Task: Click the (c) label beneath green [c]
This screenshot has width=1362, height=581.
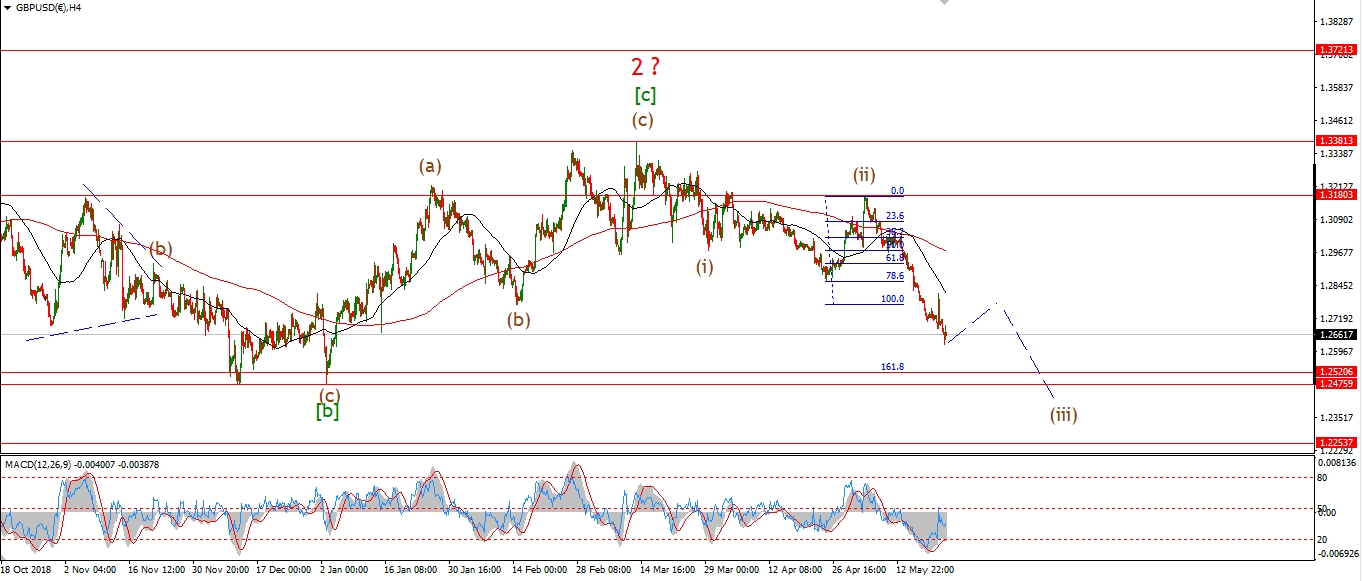Action: (x=642, y=120)
